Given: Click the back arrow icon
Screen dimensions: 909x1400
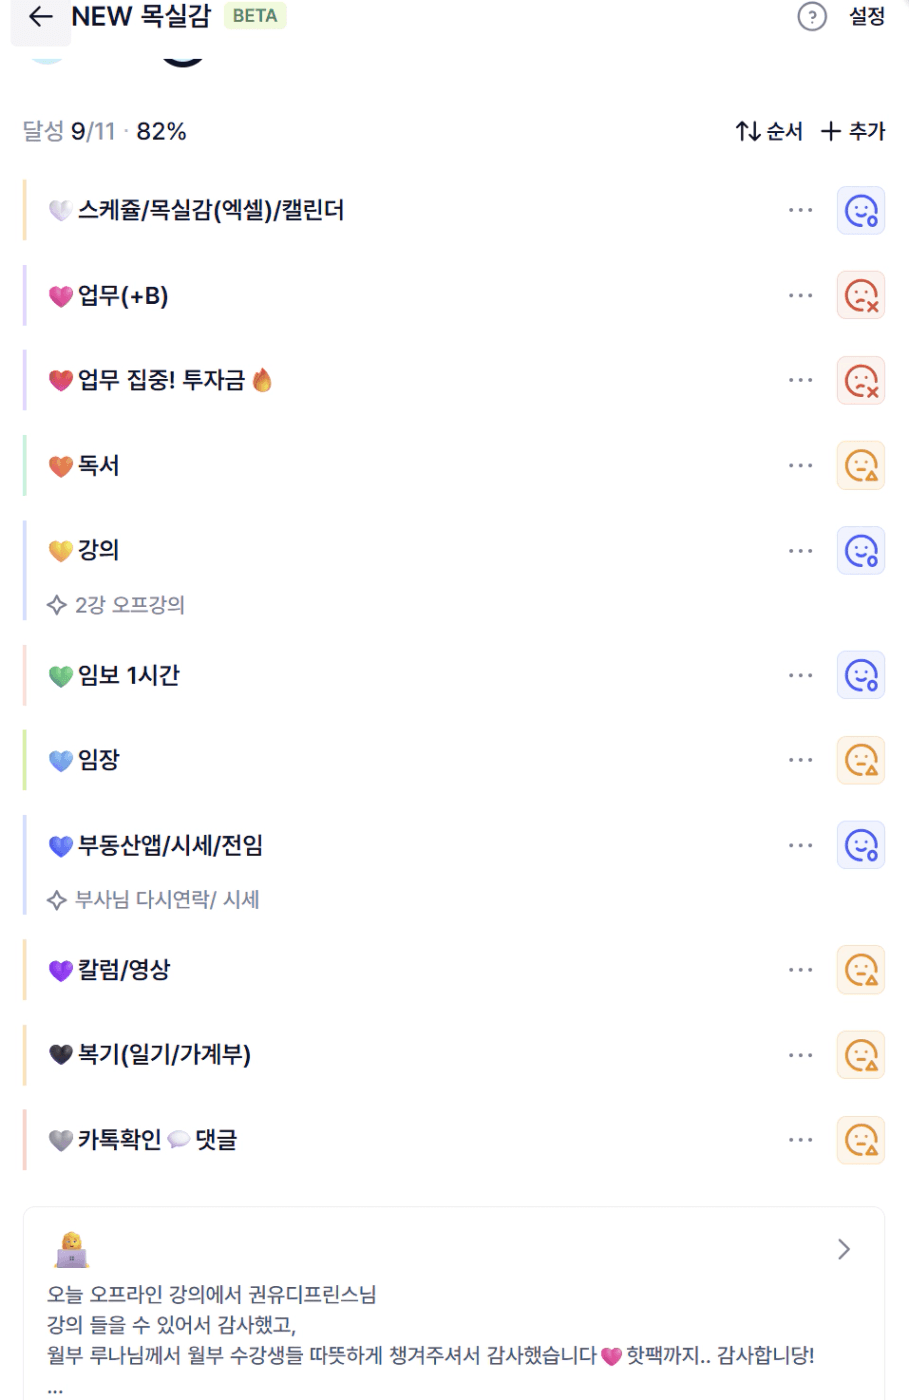Looking at the screenshot, I should click(x=40, y=17).
